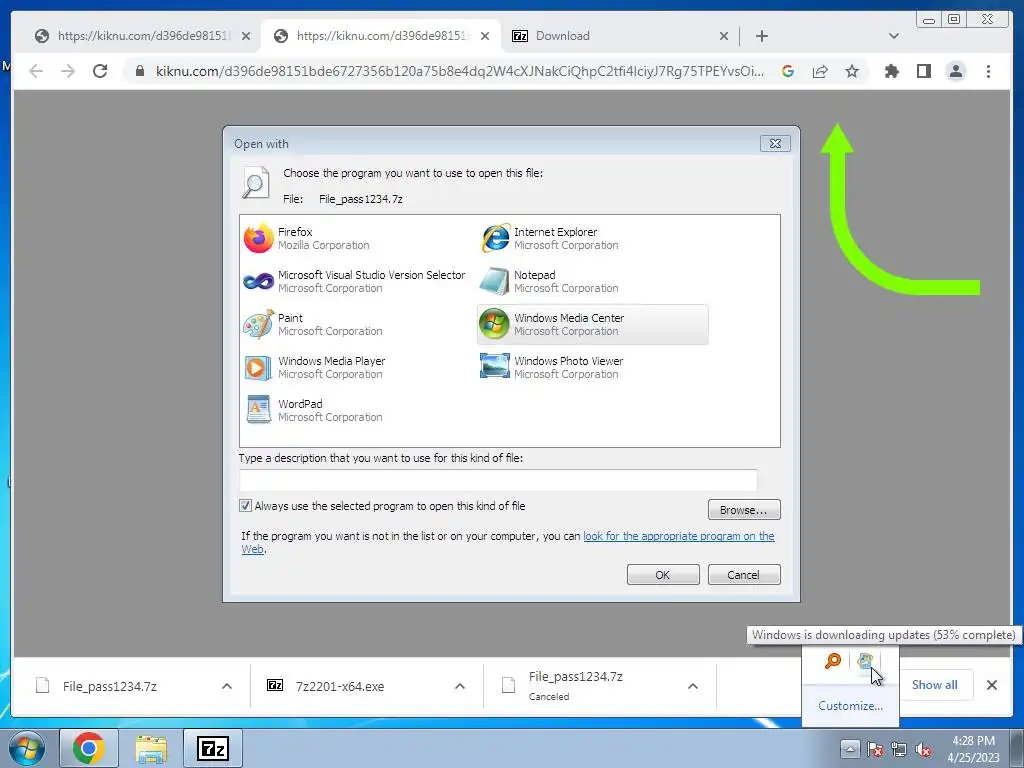Click Customize... in tray popup
The image size is (1024, 768).
[x=850, y=705]
